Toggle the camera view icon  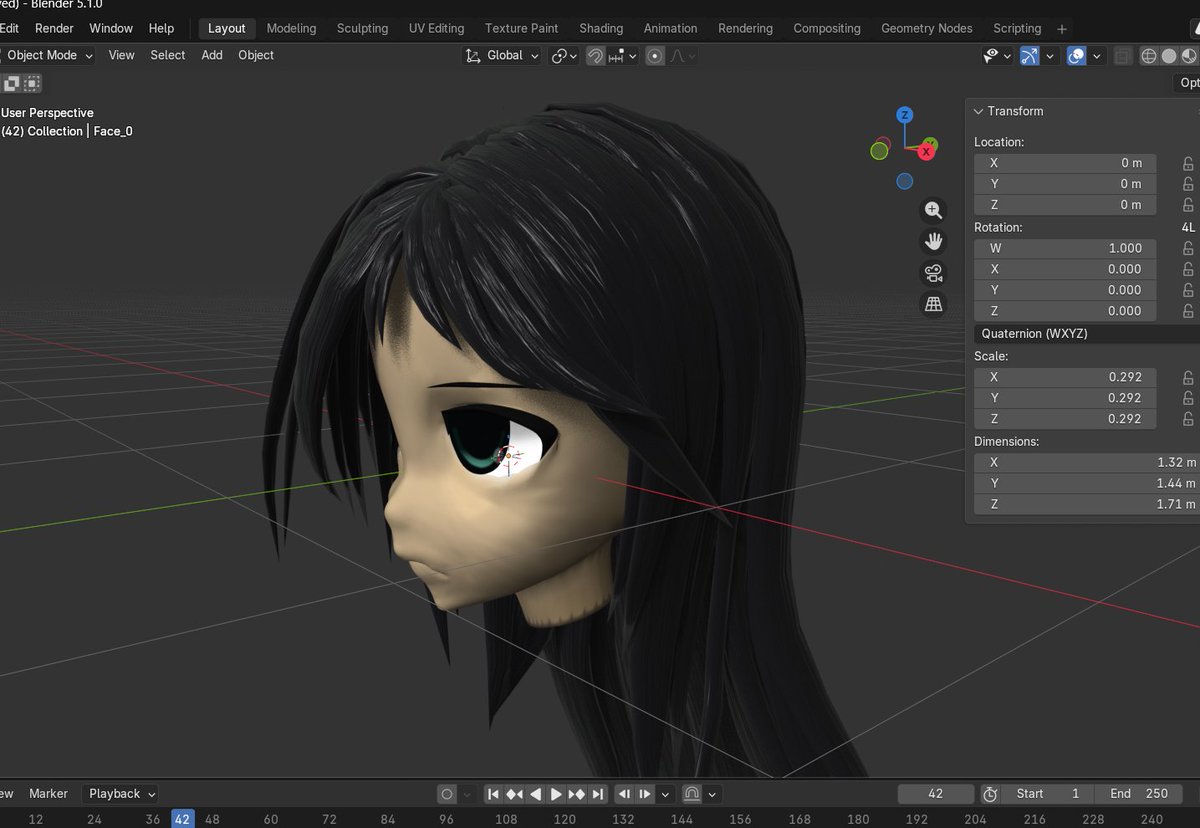[933, 273]
